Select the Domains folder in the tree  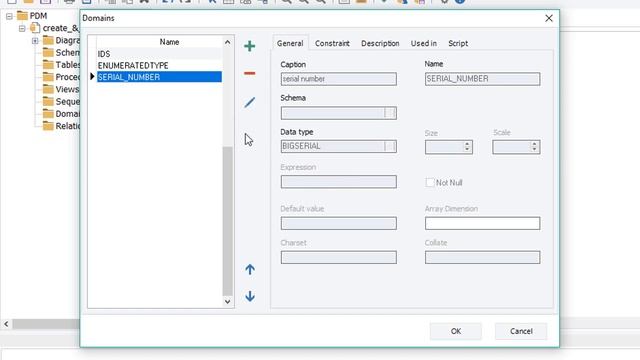[x=61, y=114]
